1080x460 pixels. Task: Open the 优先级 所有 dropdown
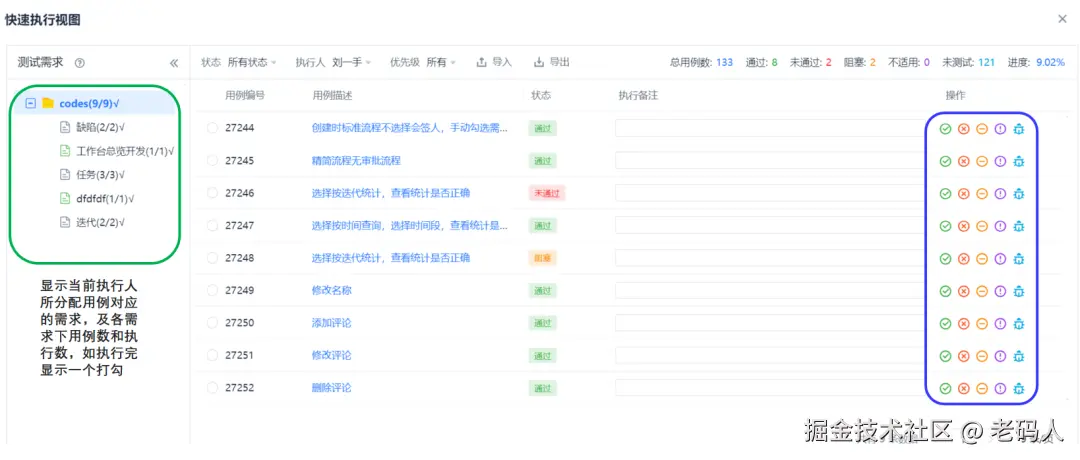tap(441, 63)
